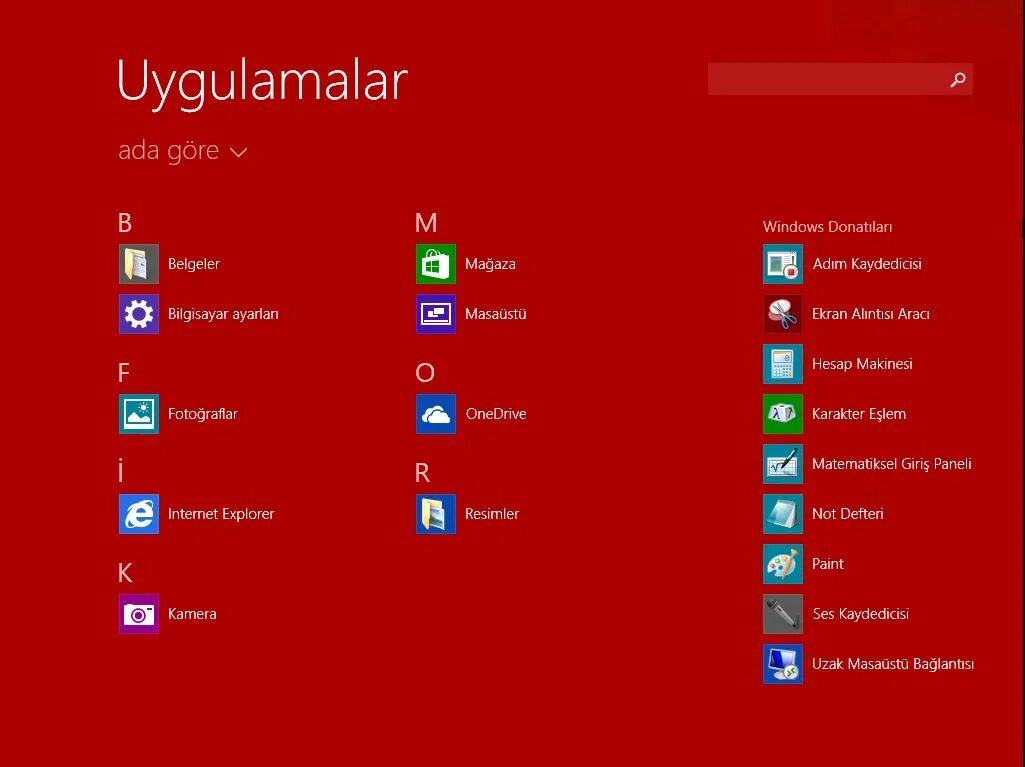Jump to letter group B header

(x=125, y=223)
